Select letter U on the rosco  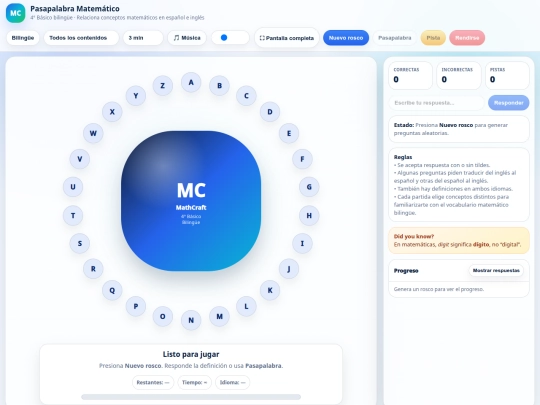point(73,187)
